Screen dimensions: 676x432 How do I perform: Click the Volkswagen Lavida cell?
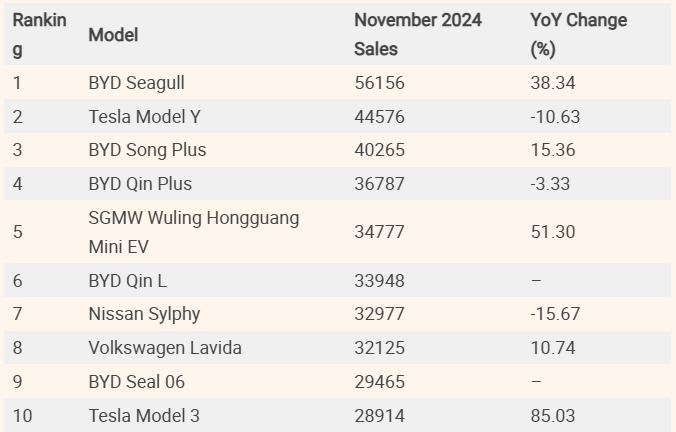coord(165,348)
